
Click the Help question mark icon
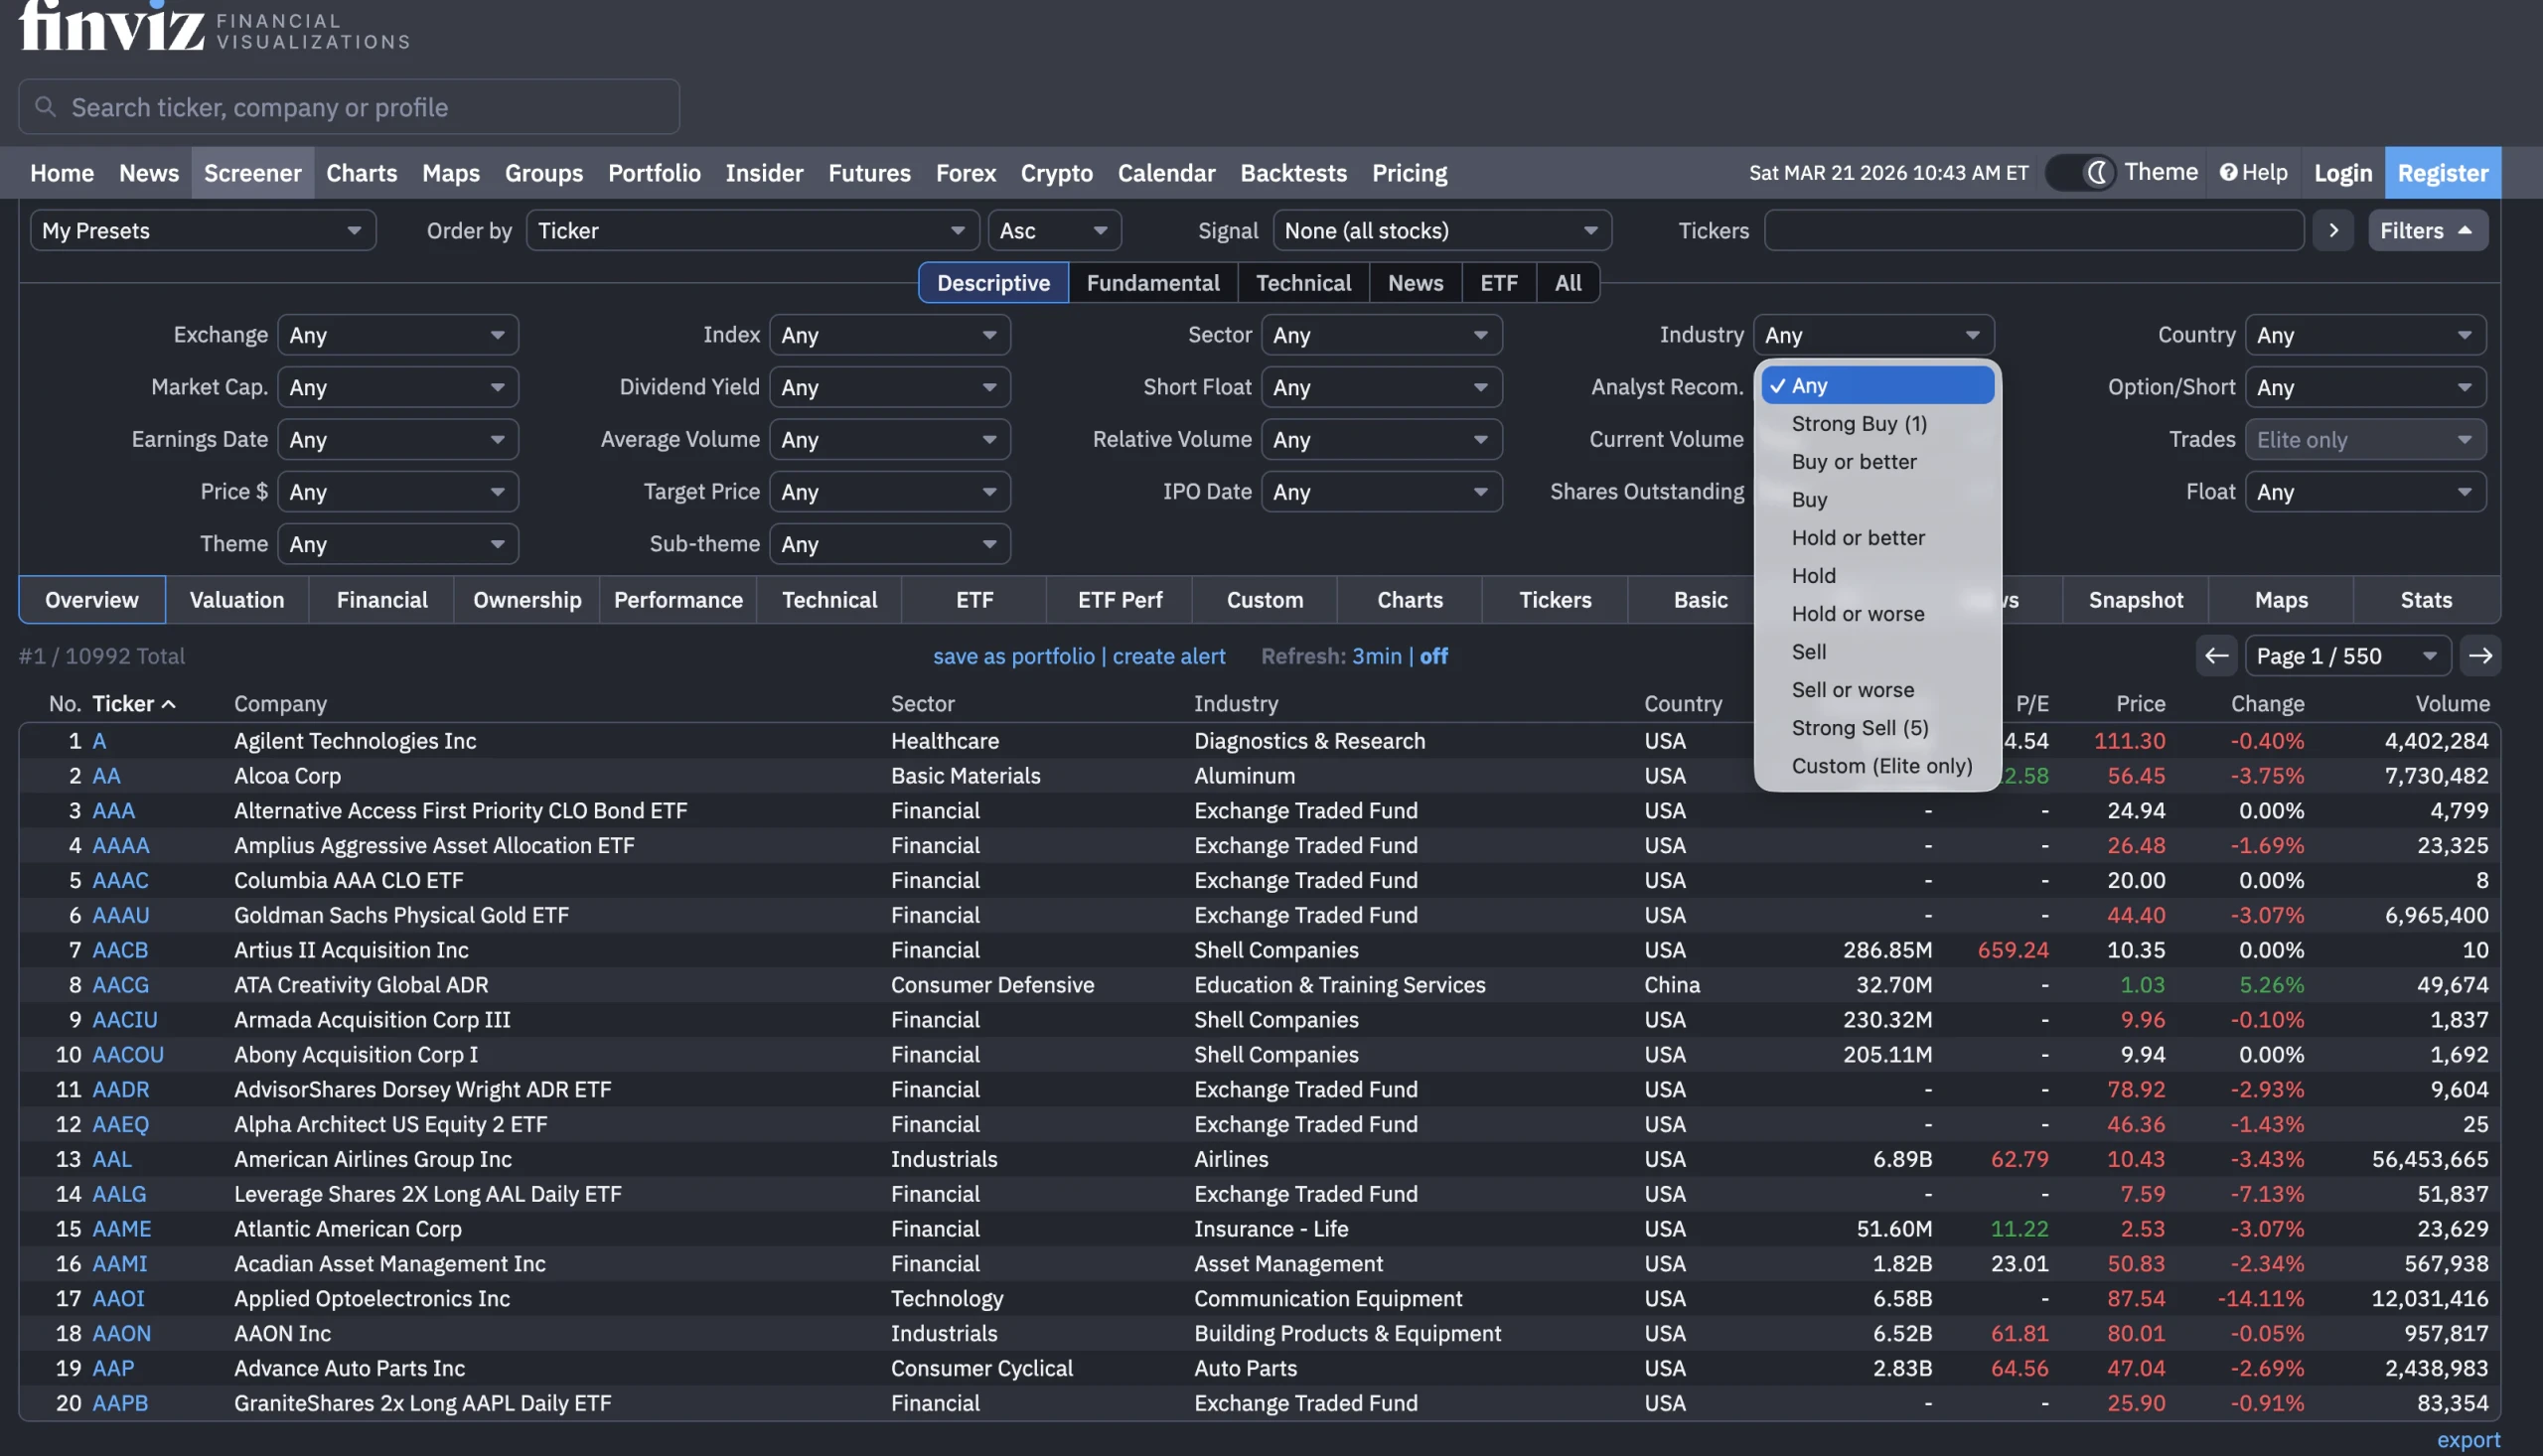2228,172
